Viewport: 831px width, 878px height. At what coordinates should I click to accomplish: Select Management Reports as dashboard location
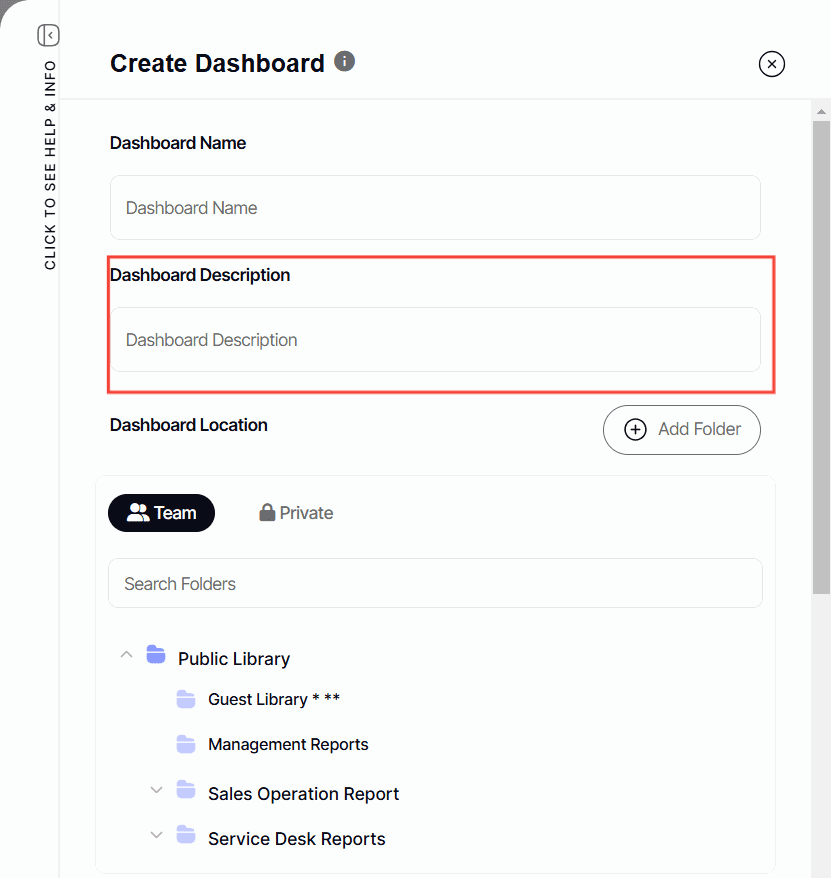click(x=288, y=744)
